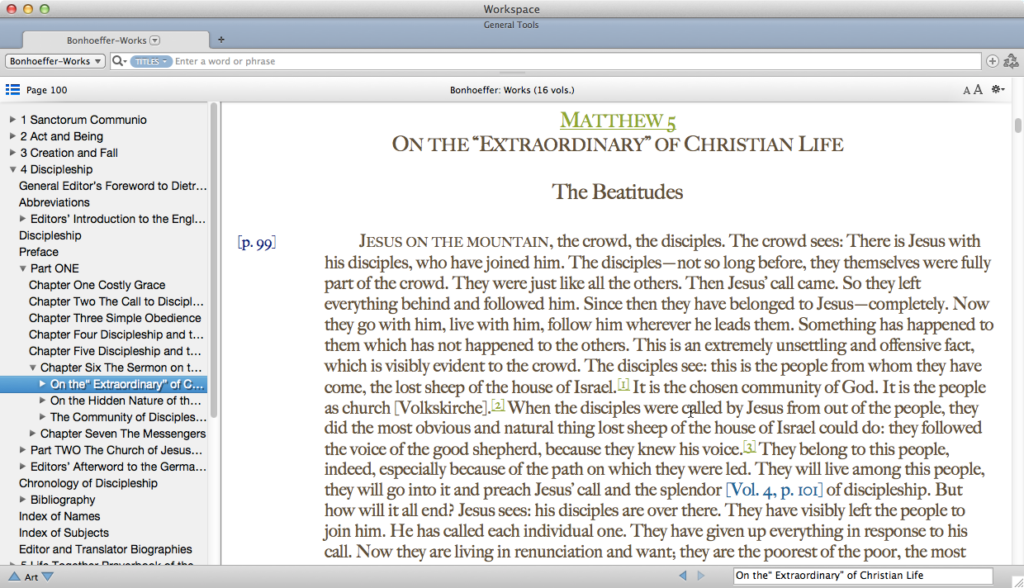Select Index of Subjects
The image size is (1024, 588).
[x=64, y=532]
